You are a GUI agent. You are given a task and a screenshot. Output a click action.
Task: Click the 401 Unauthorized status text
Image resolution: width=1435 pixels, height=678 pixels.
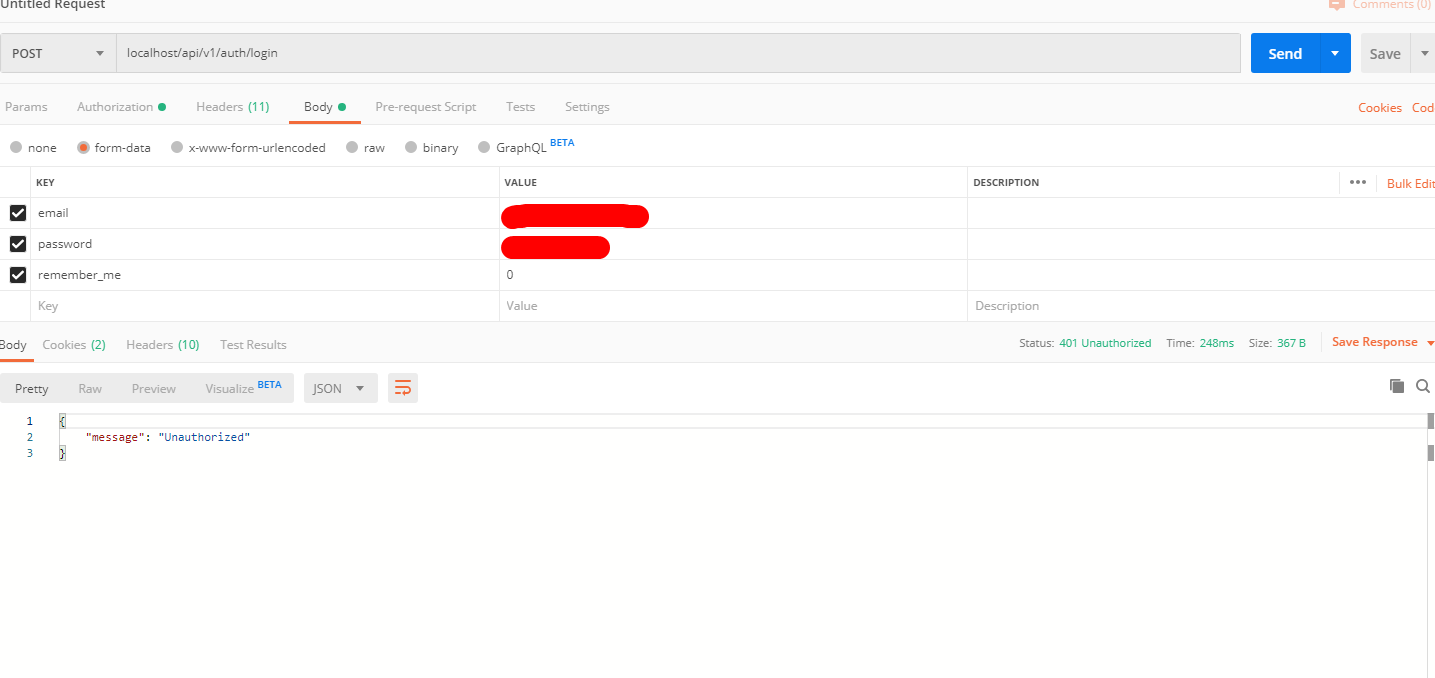(x=1105, y=343)
